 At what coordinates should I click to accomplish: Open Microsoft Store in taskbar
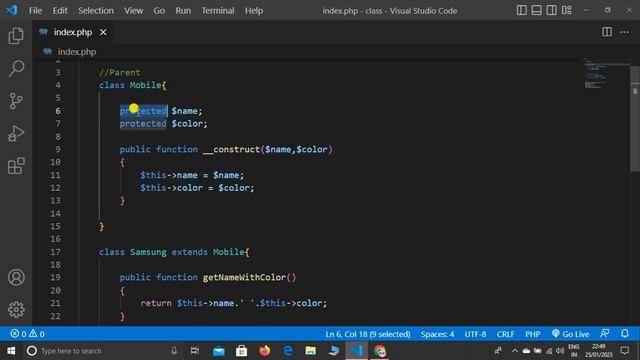point(242,351)
